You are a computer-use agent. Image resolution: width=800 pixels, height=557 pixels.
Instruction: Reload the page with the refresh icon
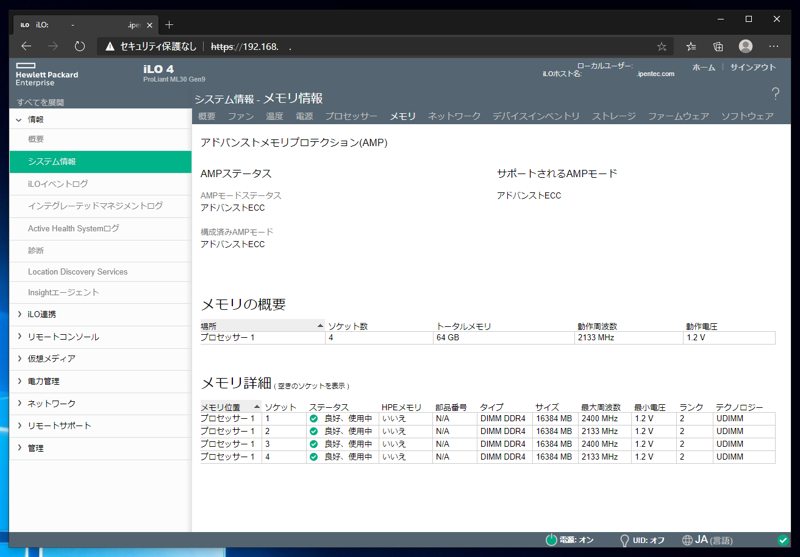pyautogui.click(x=80, y=46)
